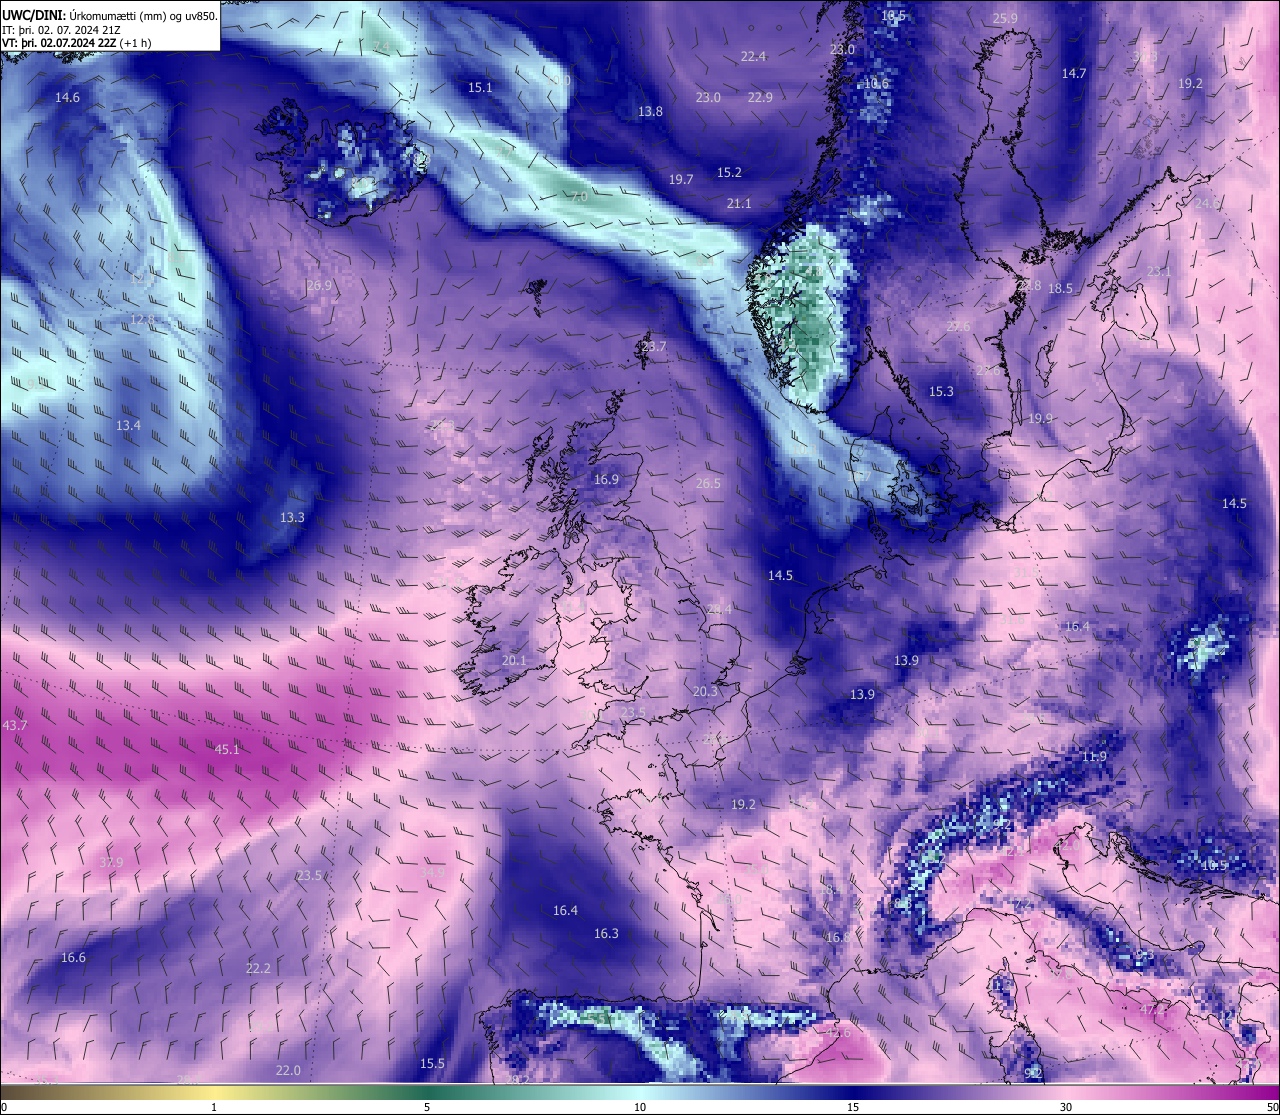Viewport: 1280px width, 1115px height.
Task: Click the 'IT: þri. 02. 07. 2024 21Z' line
Action: point(62,30)
